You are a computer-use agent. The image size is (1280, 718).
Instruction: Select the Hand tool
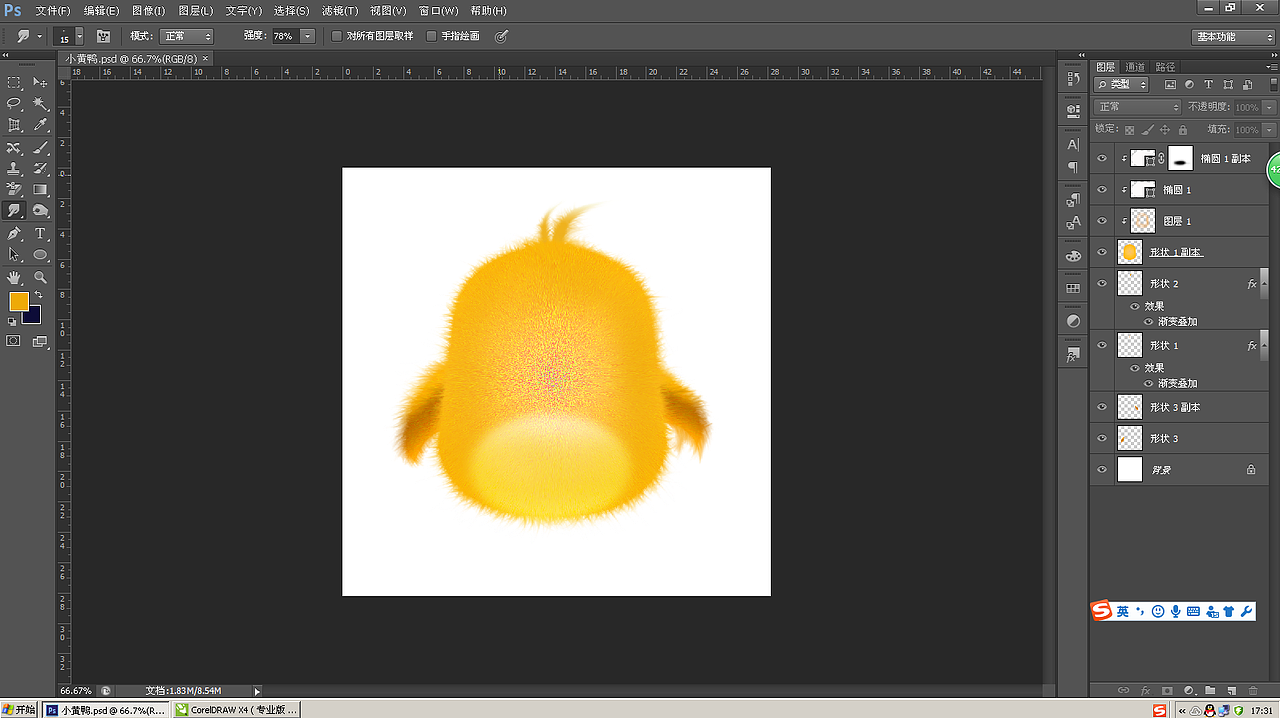click(14, 277)
